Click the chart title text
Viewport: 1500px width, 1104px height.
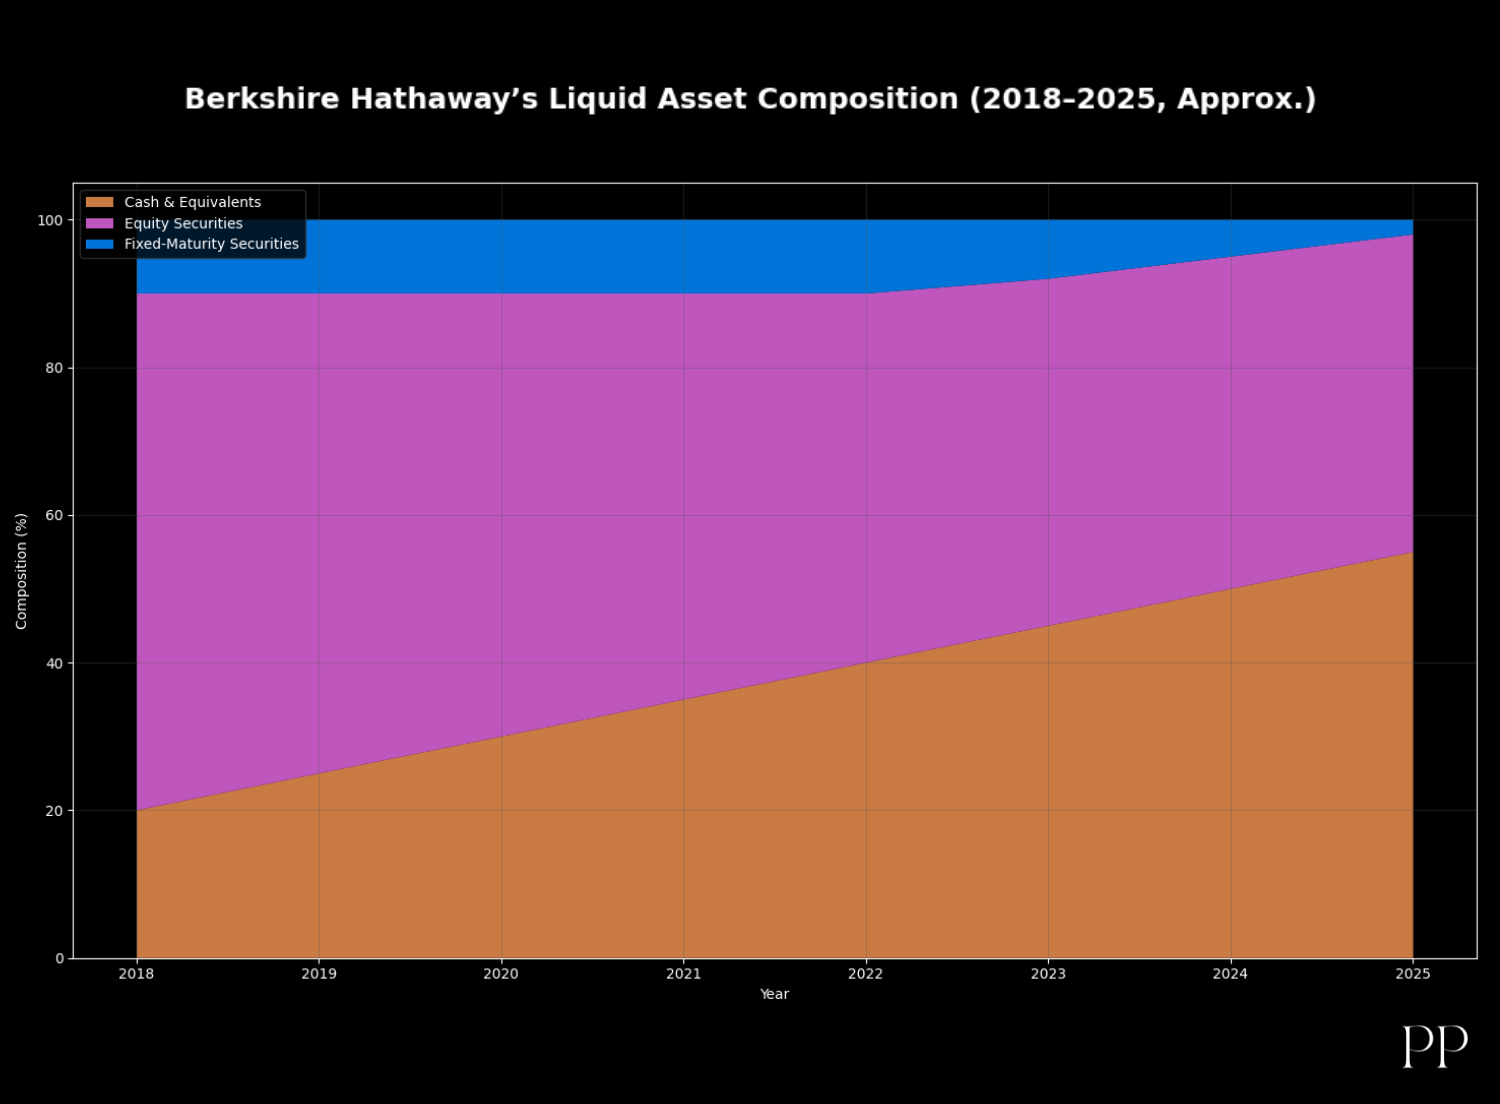tap(750, 99)
